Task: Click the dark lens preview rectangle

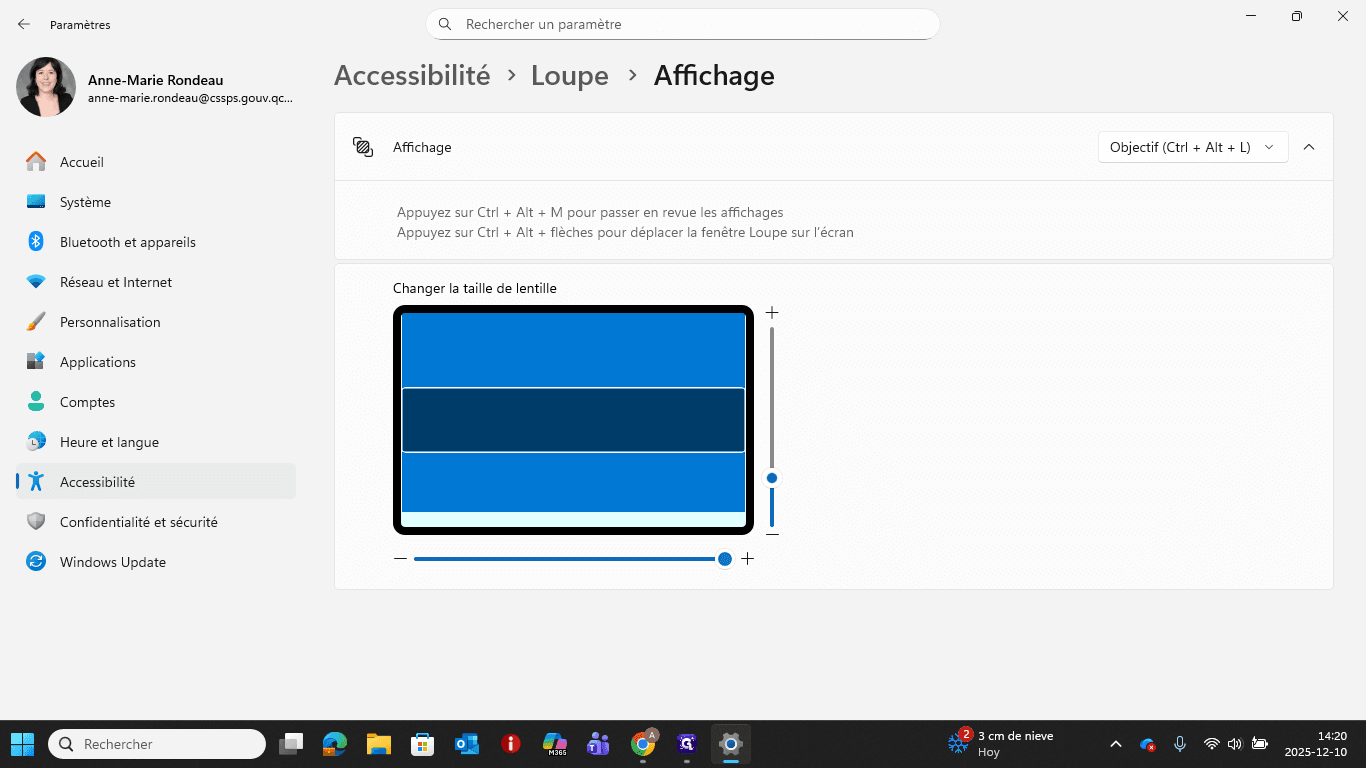Action: pyautogui.click(x=573, y=420)
